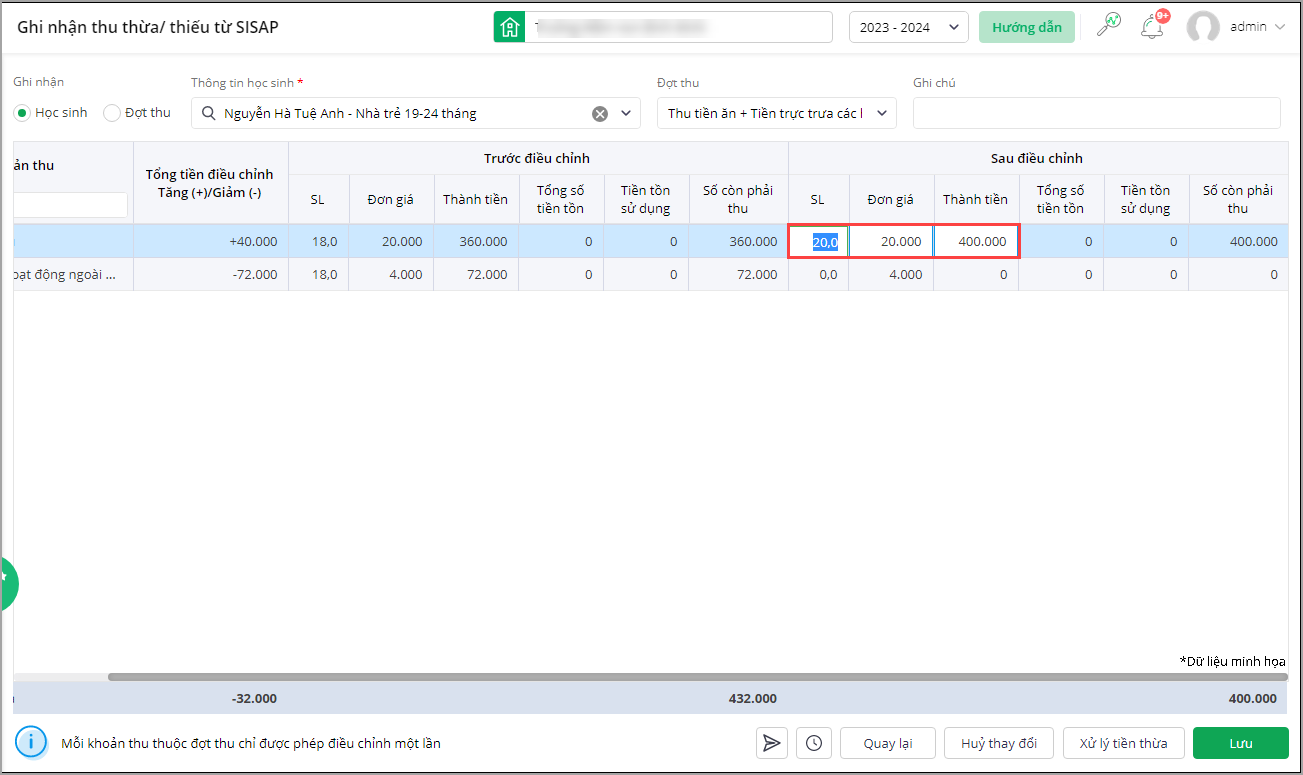Click the blurred school name field
Screen dimensions: 1303x775
point(680,27)
